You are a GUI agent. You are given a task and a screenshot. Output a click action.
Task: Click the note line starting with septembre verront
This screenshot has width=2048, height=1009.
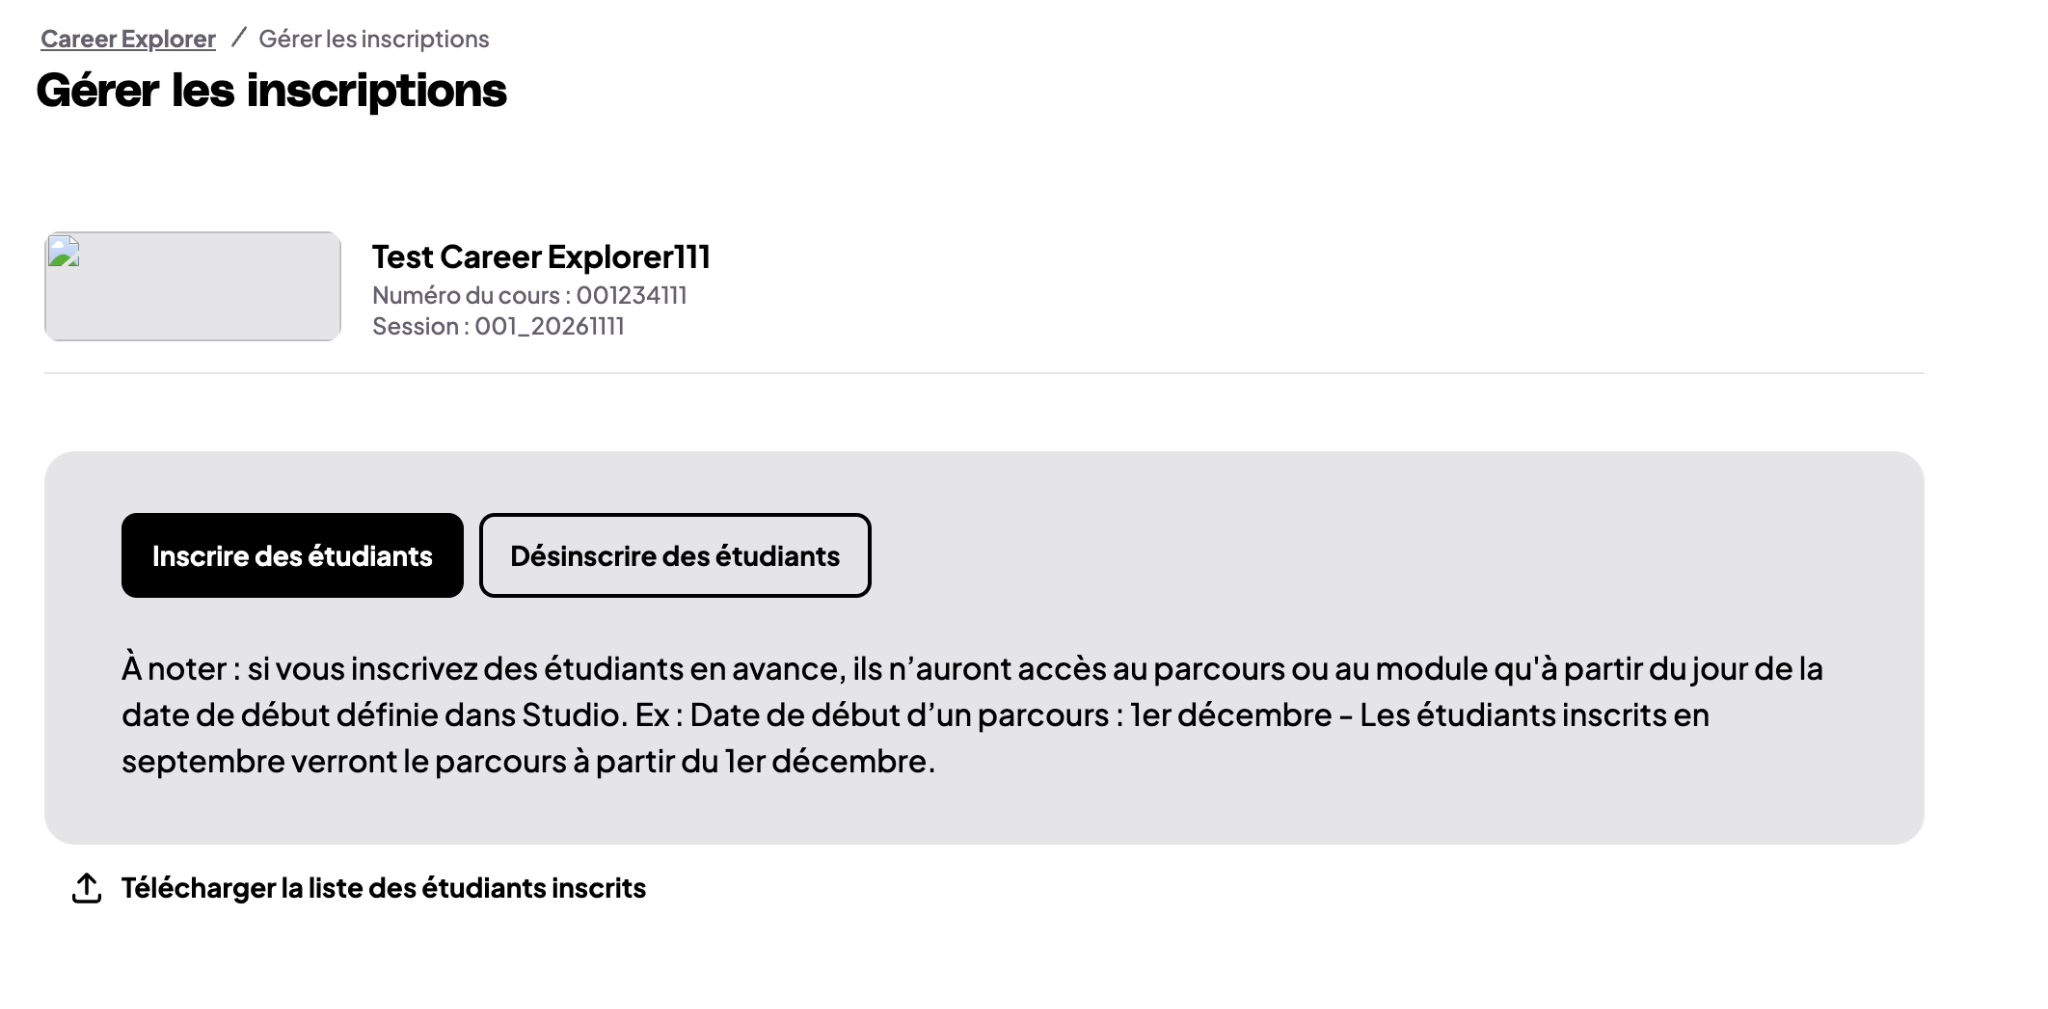[x=528, y=761]
